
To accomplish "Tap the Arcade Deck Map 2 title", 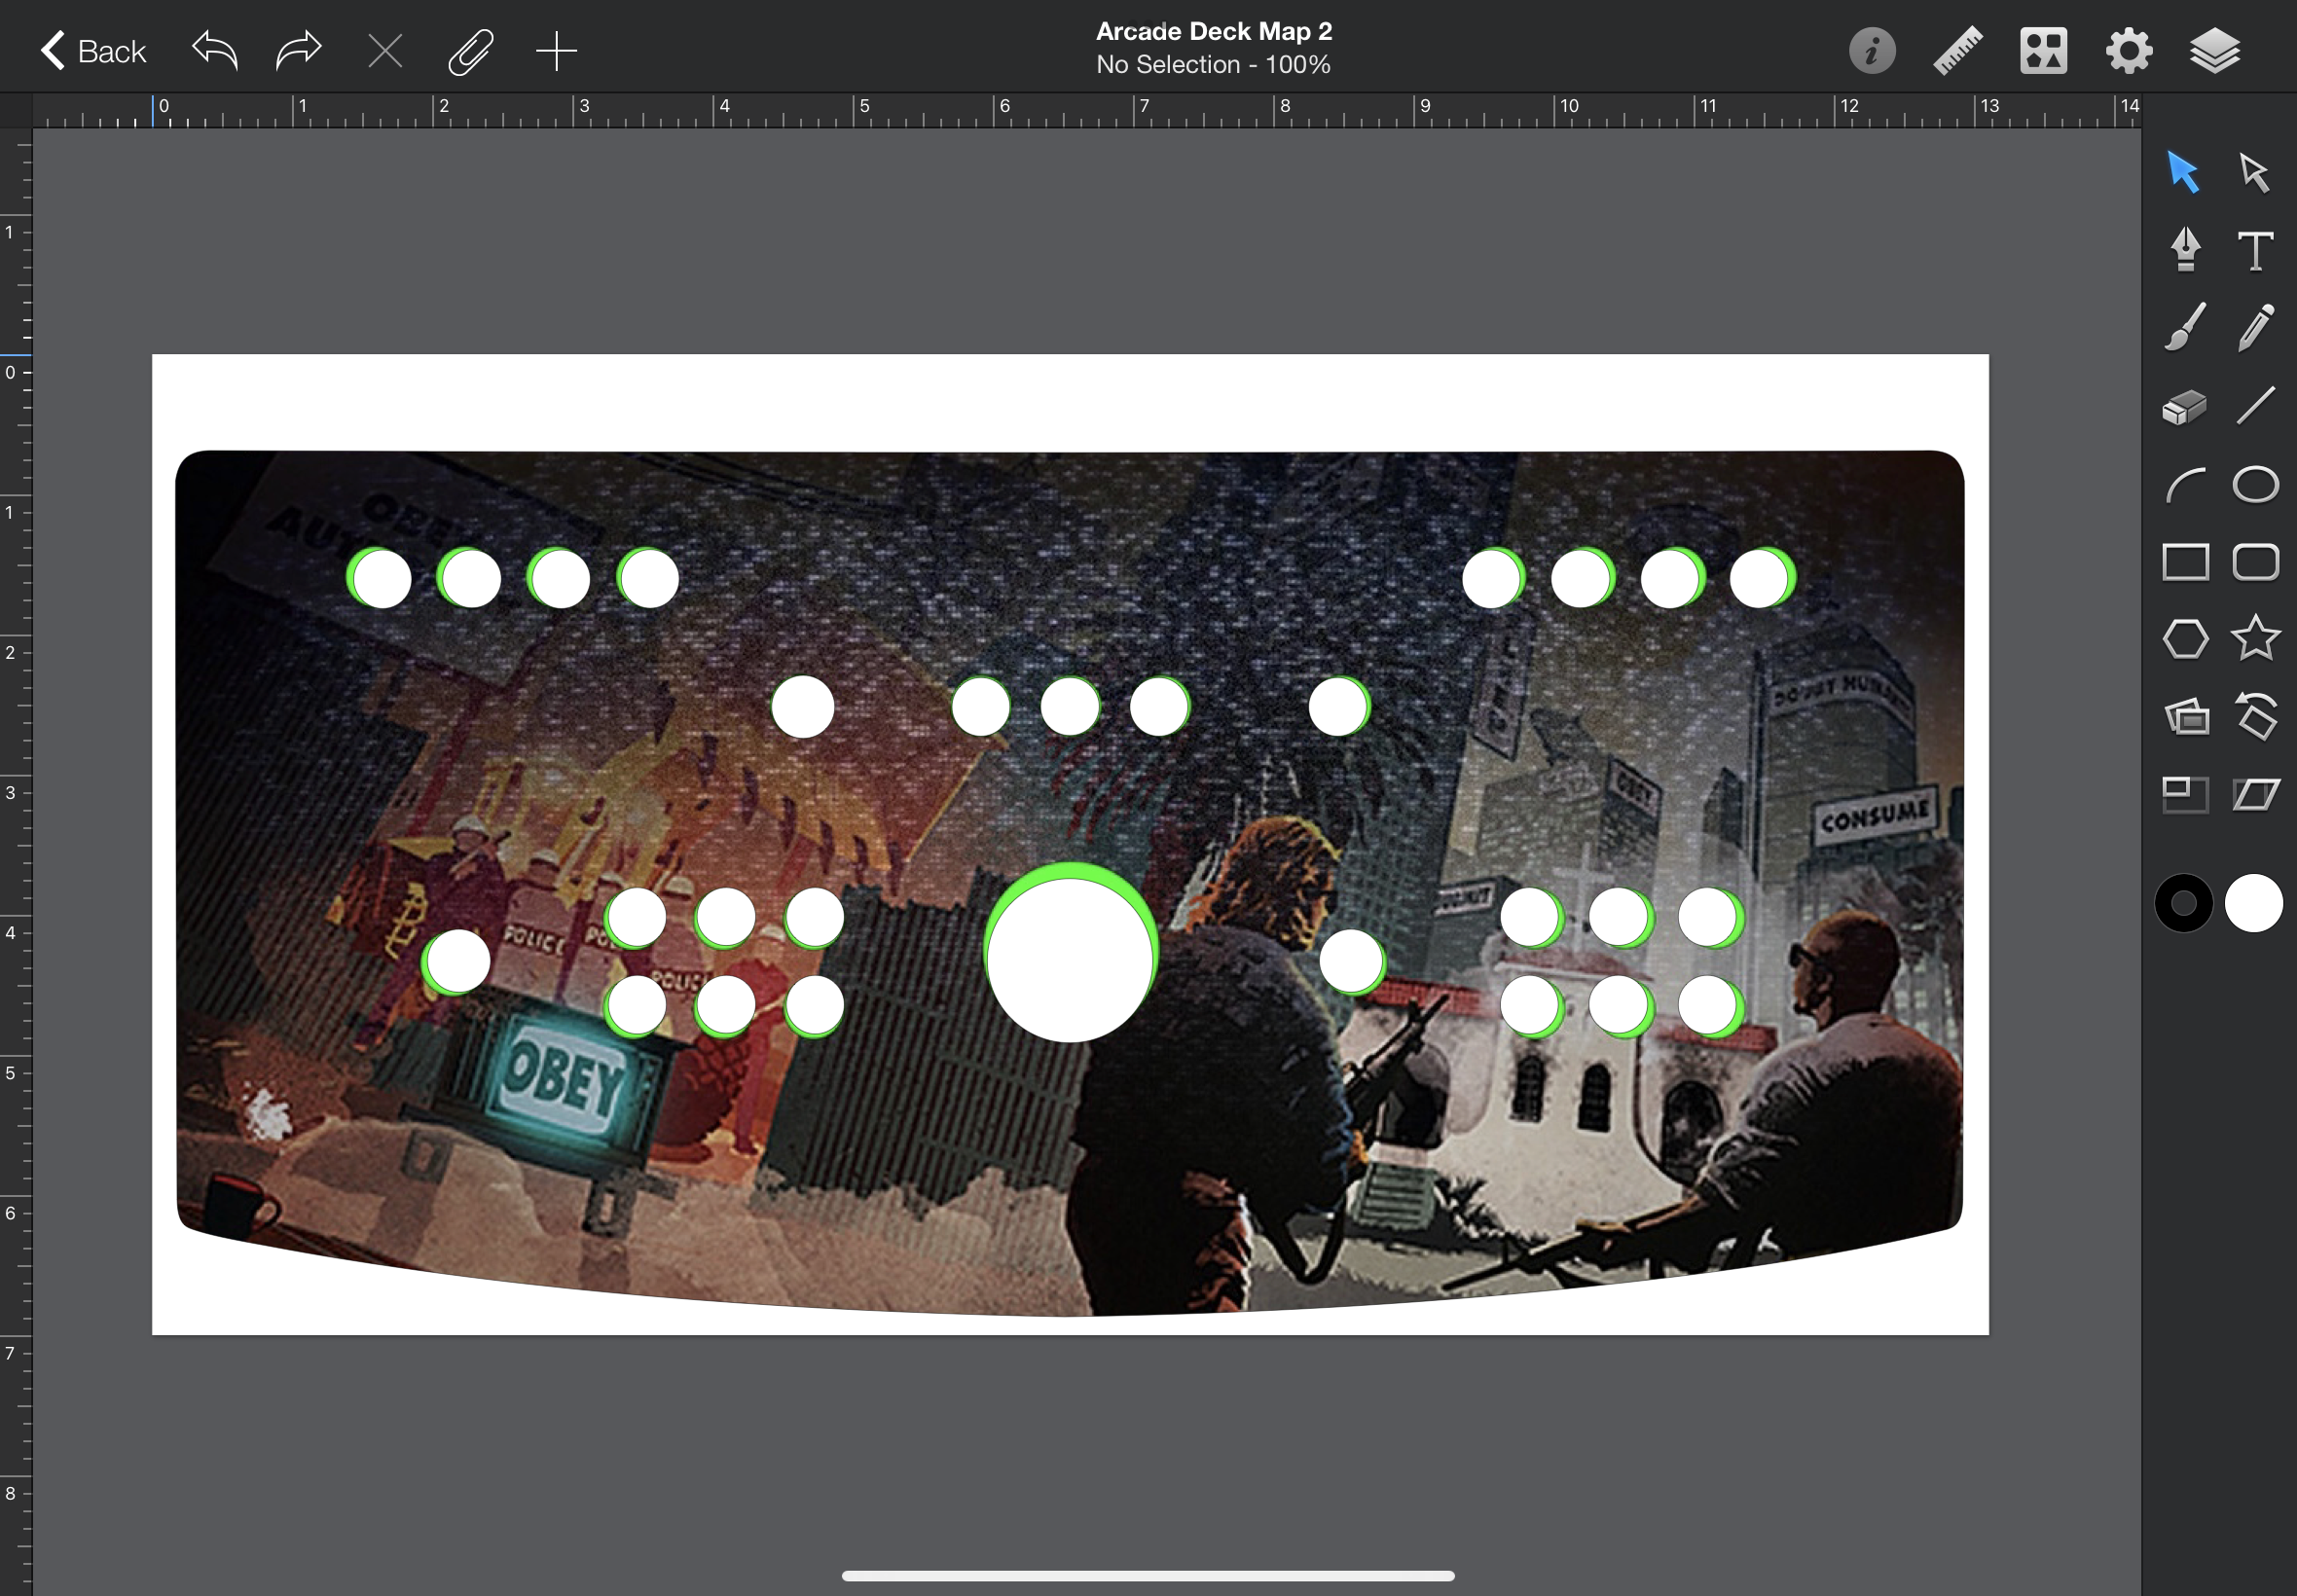I will tap(1214, 32).
